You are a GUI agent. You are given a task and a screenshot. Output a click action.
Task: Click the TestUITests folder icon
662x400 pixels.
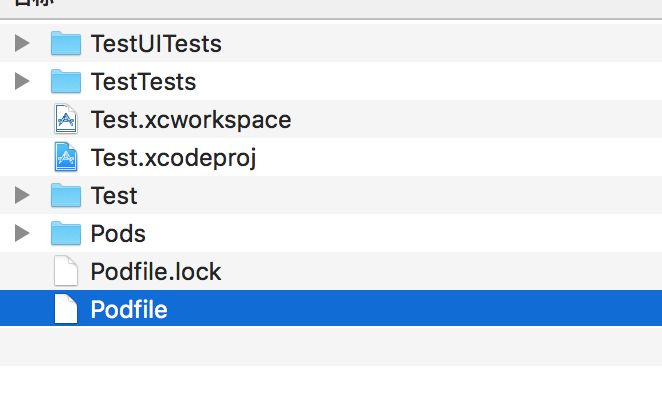(65, 43)
